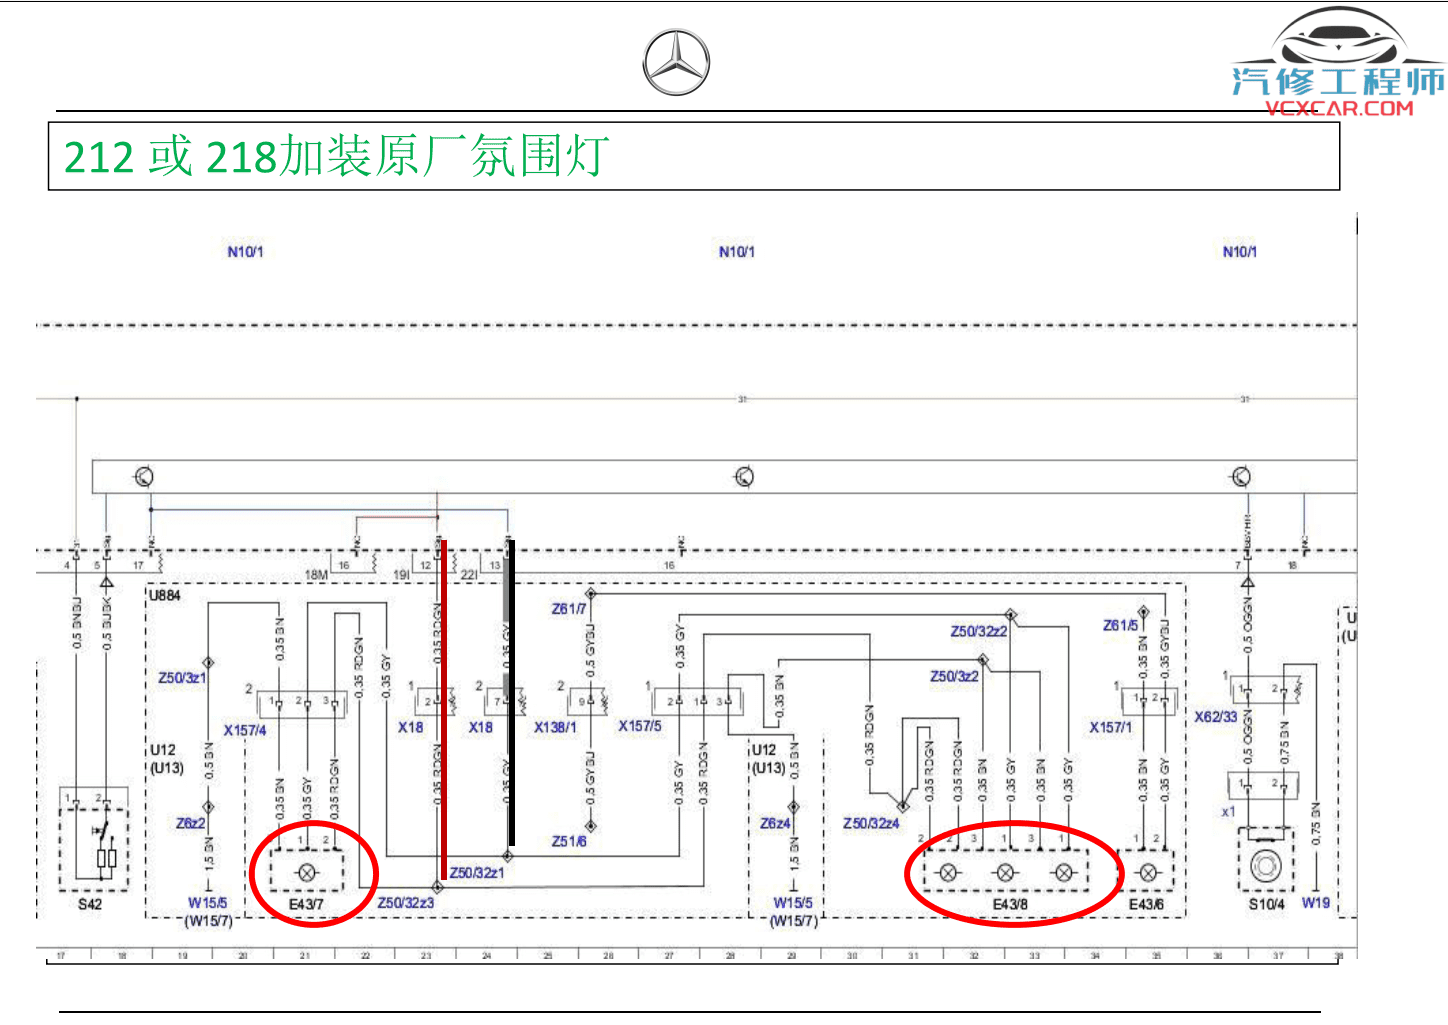
Task: Select the thick red vertical wire
Action: point(443,710)
